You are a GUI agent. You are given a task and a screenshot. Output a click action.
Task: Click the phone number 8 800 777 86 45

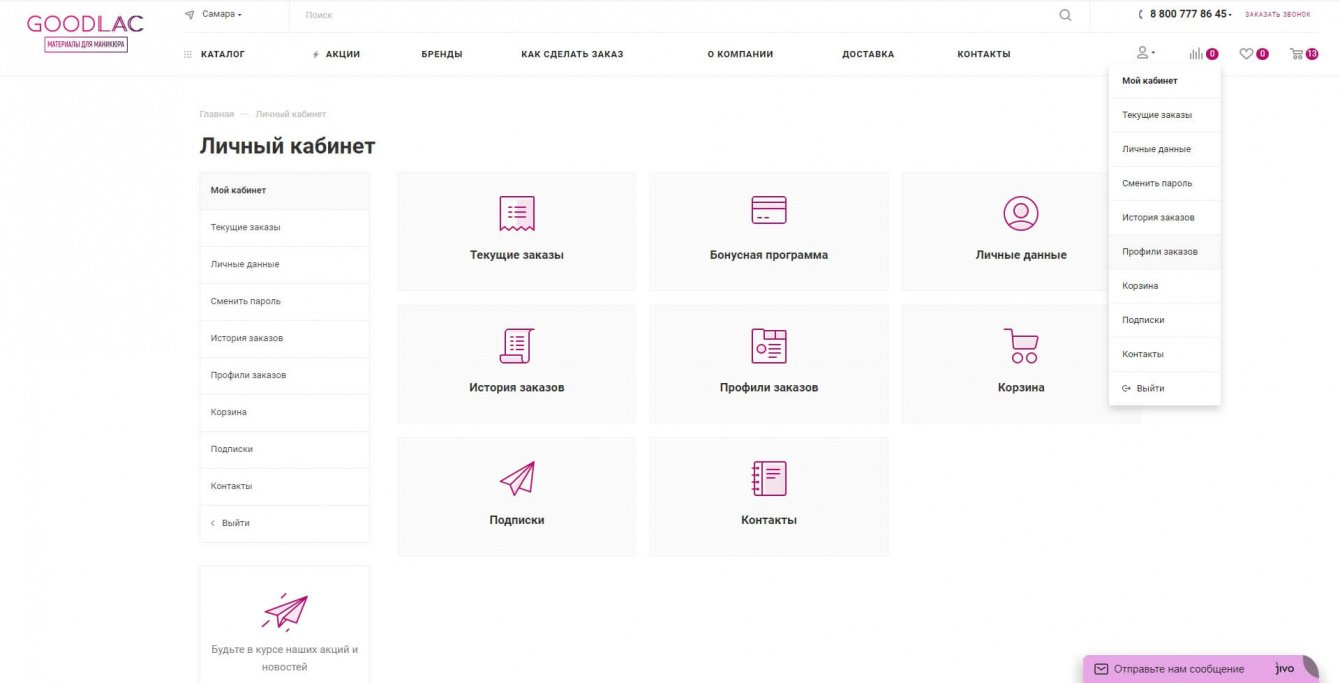[x=1188, y=15]
